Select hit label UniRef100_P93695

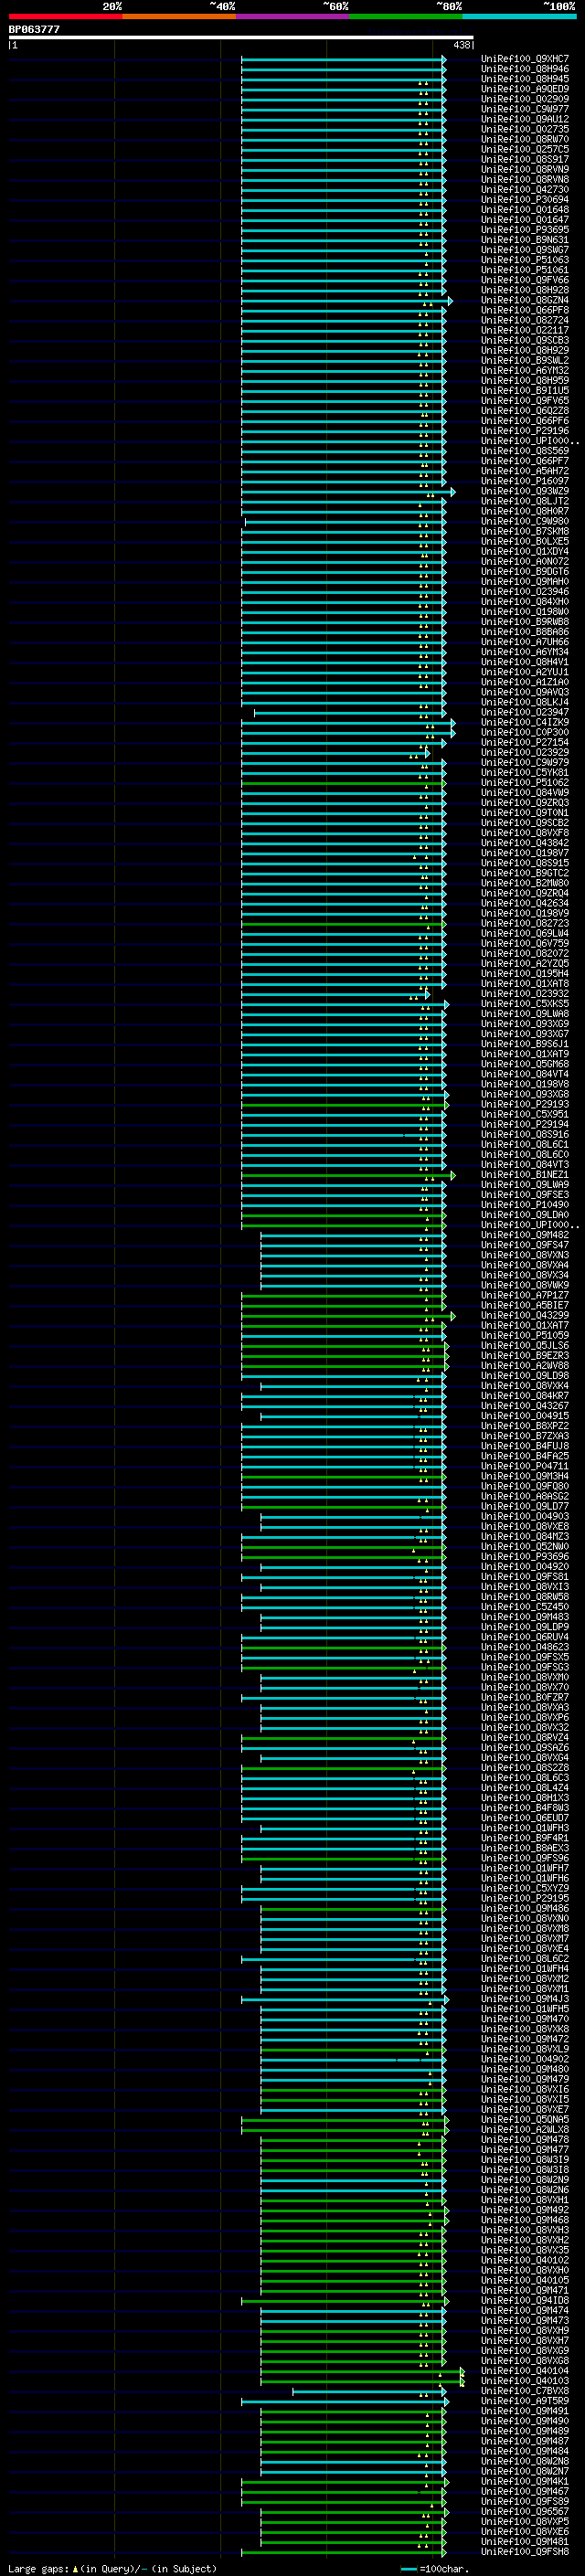pyautogui.click(x=524, y=230)
